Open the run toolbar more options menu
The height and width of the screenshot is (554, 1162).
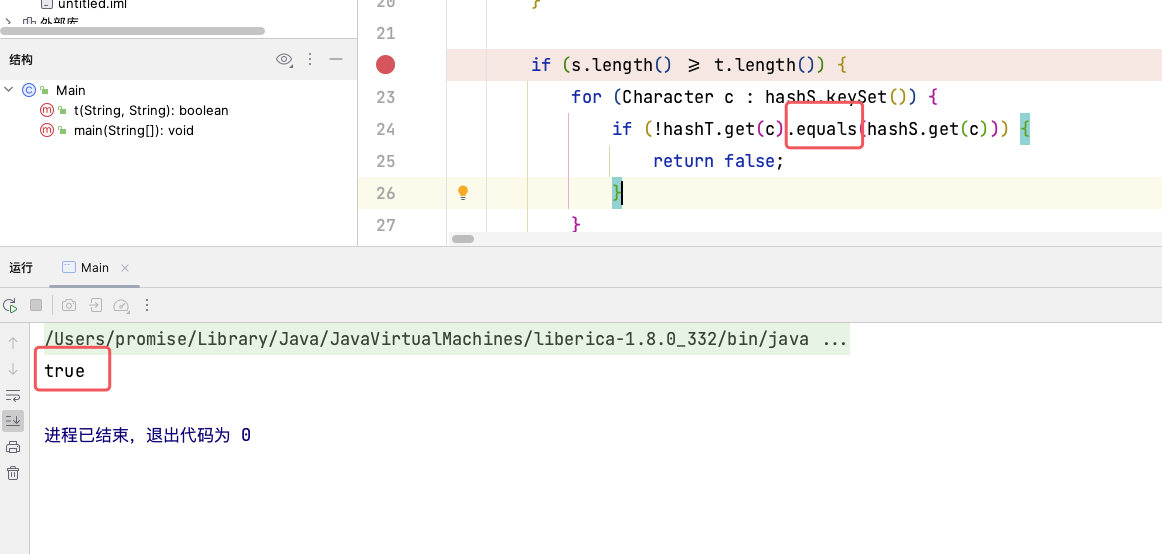click(147, 305)
